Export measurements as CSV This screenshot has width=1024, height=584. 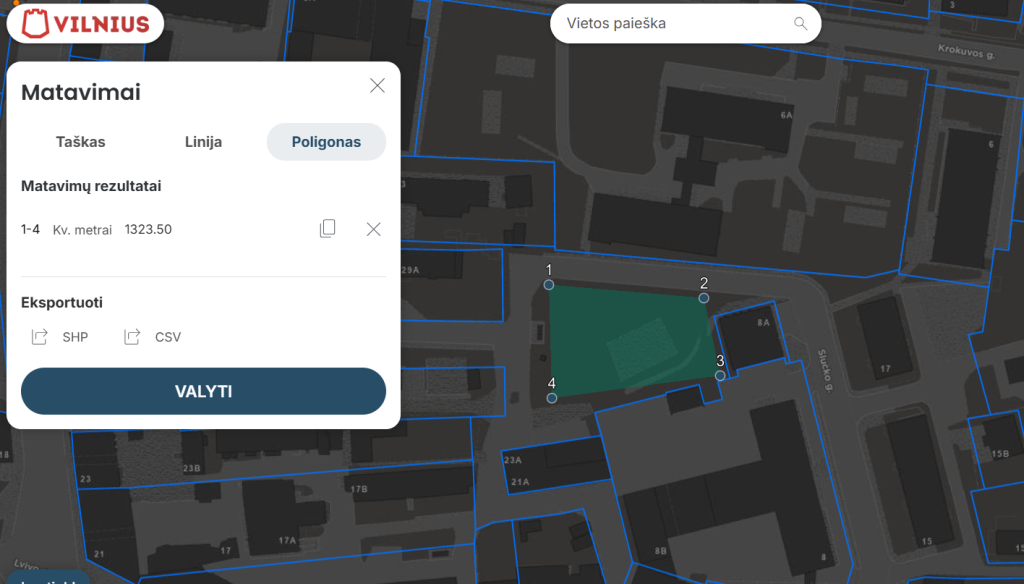point(168,337)
